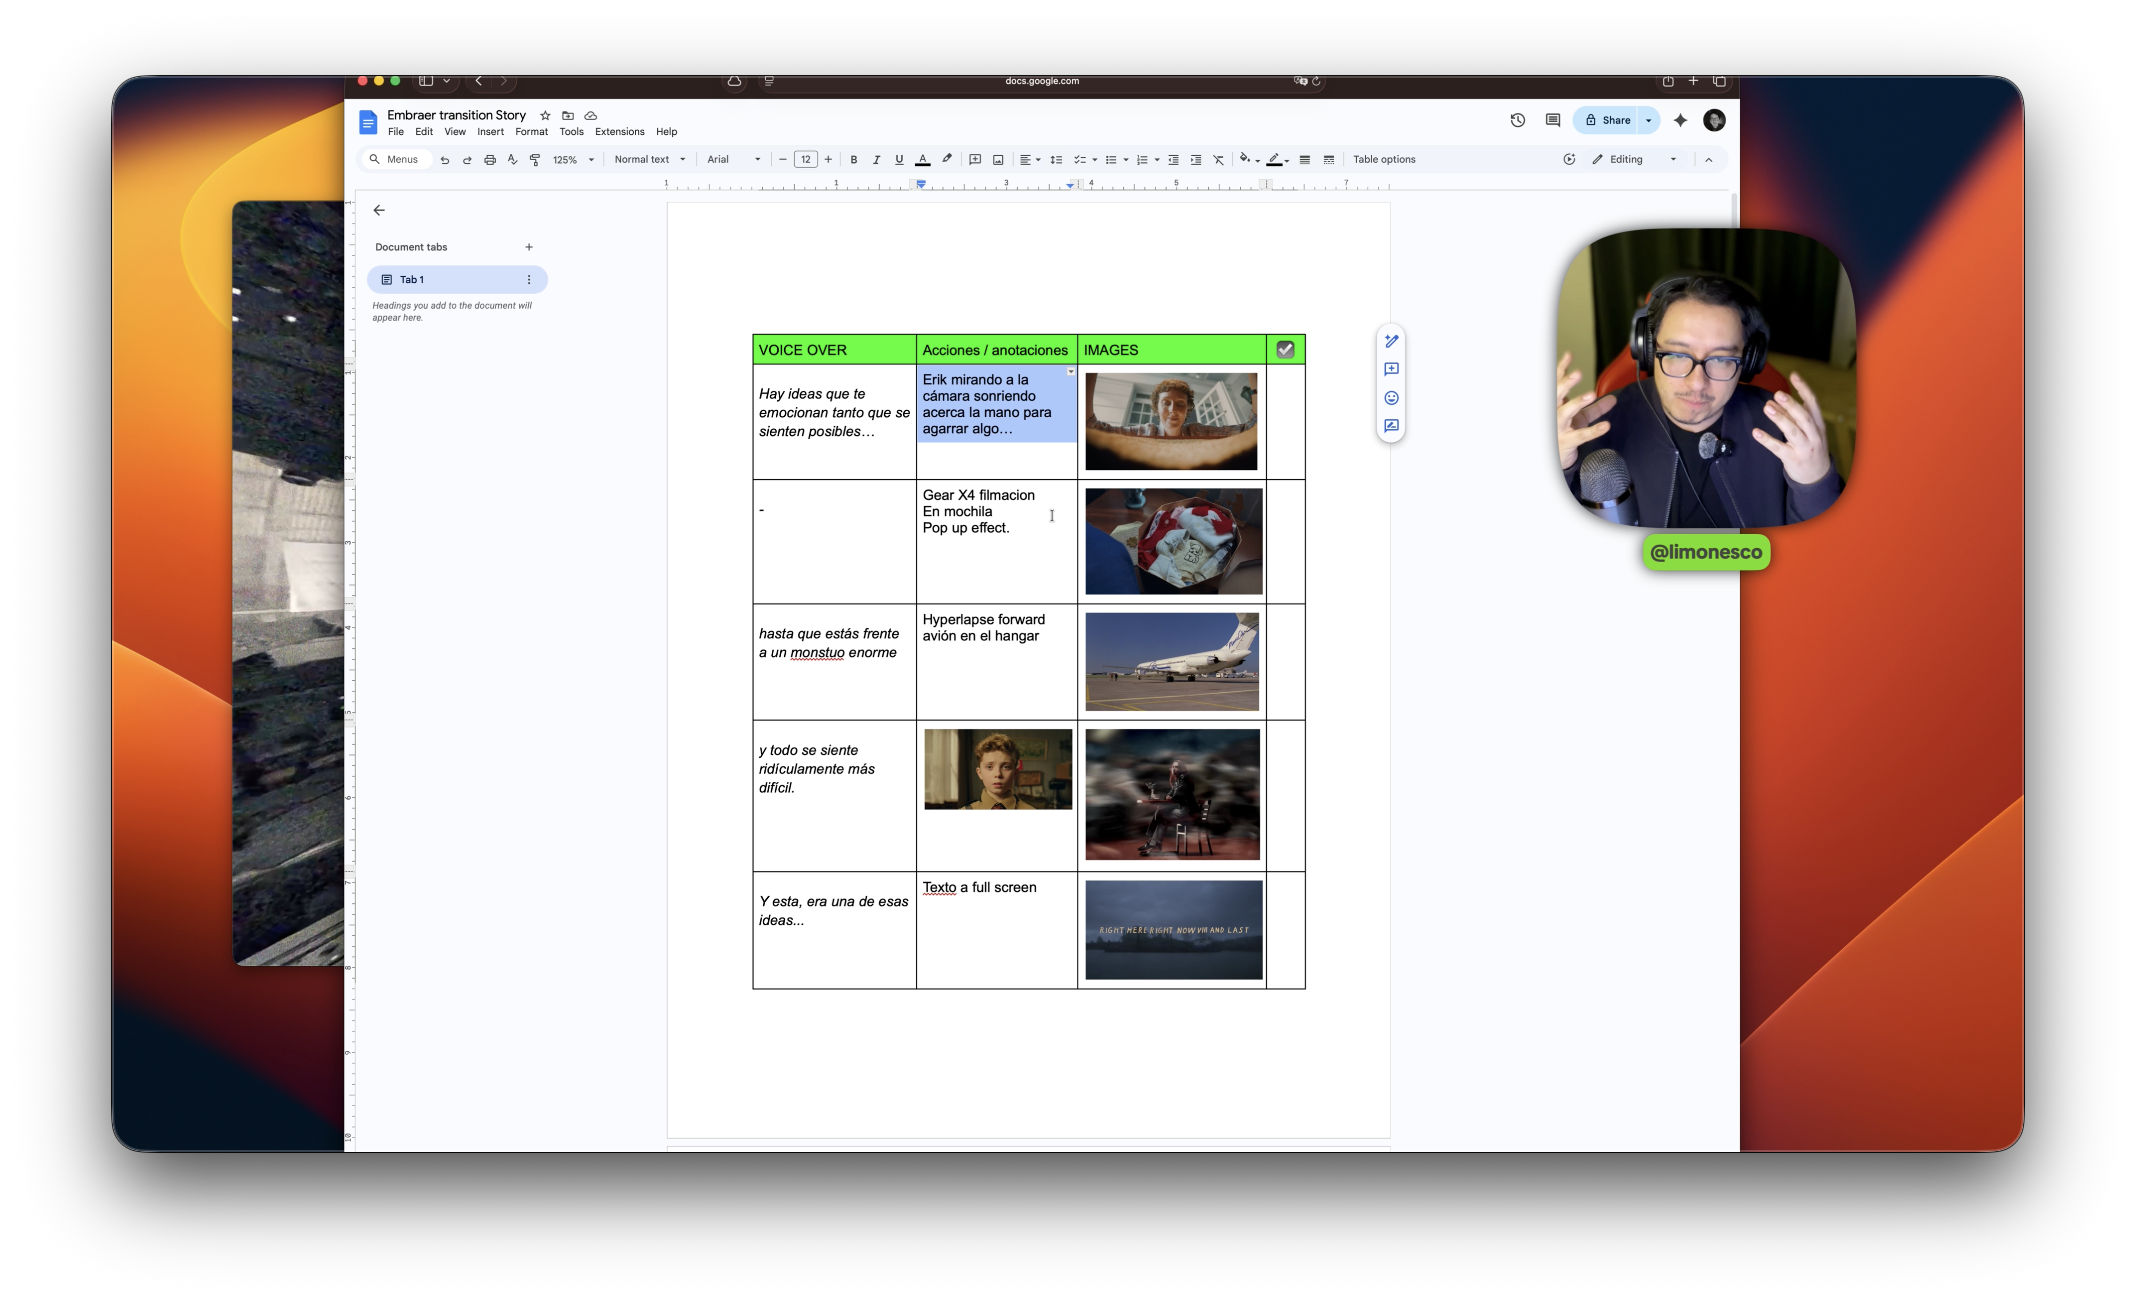Toggle bold formatting
The width and height of the screenshot is (2136, 1300).
pos(854,160)
